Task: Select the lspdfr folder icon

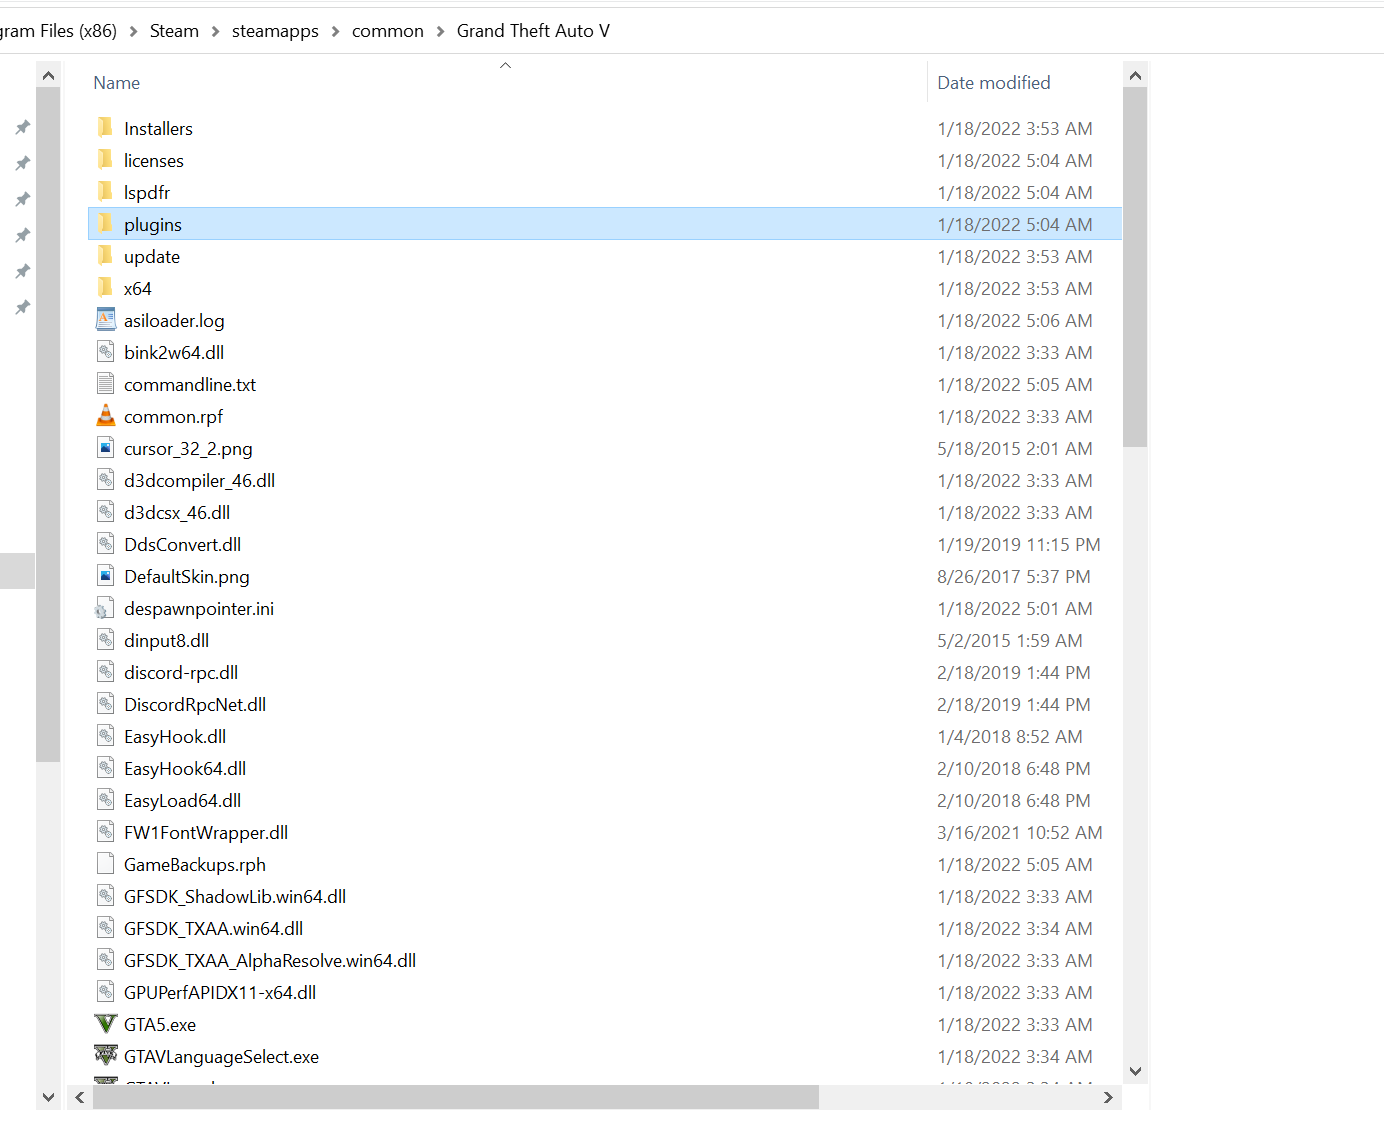Action: [105, 191]
